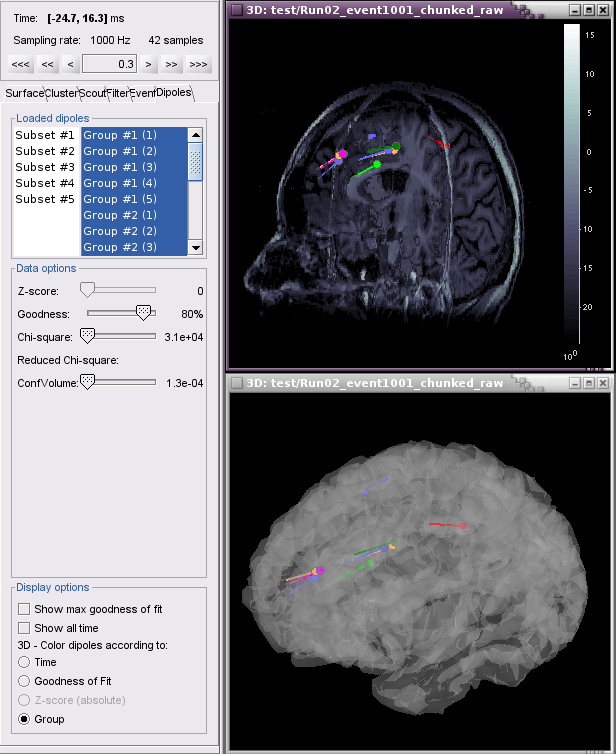
Task: Jump to last sample with >>> button
Action: click(198, 64)
